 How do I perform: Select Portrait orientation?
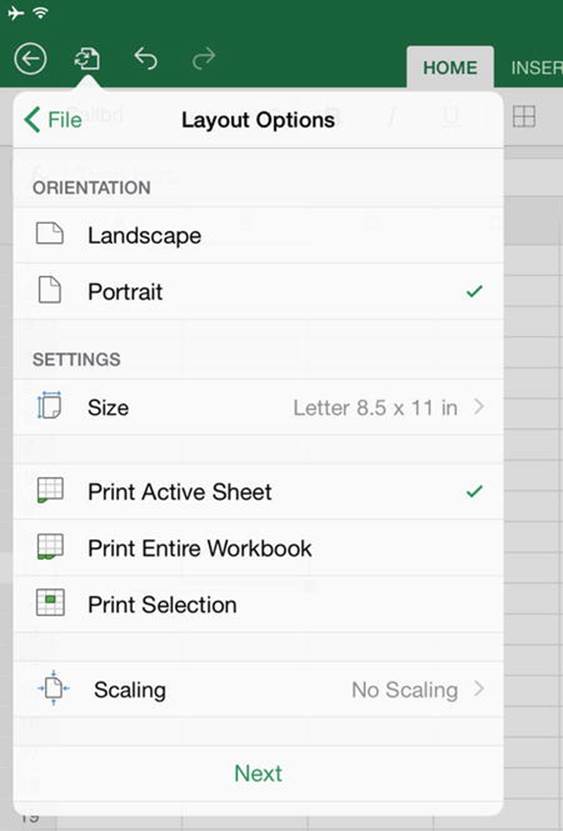point(258,291)
